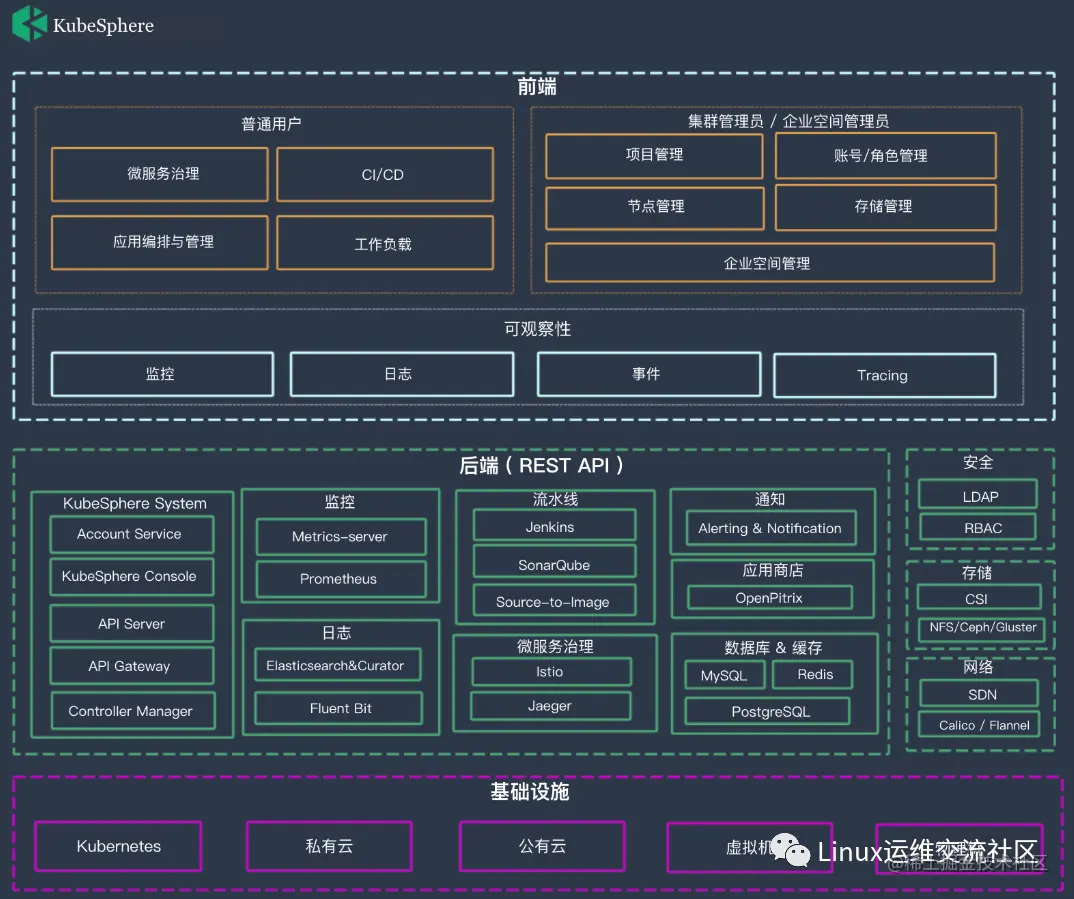1074x899 pixels.
Task: Open the 企业空间管理 menu entry
Action: point(769,263)
